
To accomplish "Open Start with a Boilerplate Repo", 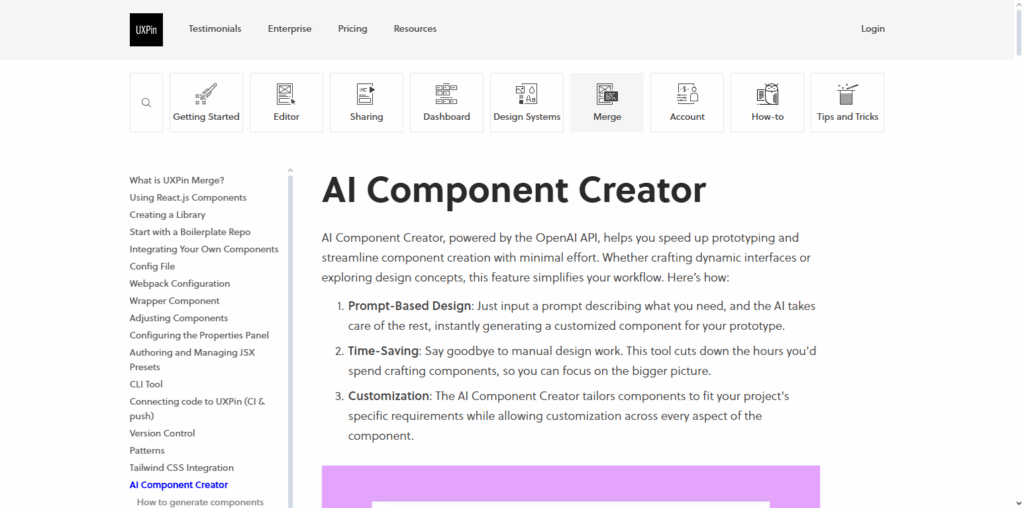I will coord(190,232).
